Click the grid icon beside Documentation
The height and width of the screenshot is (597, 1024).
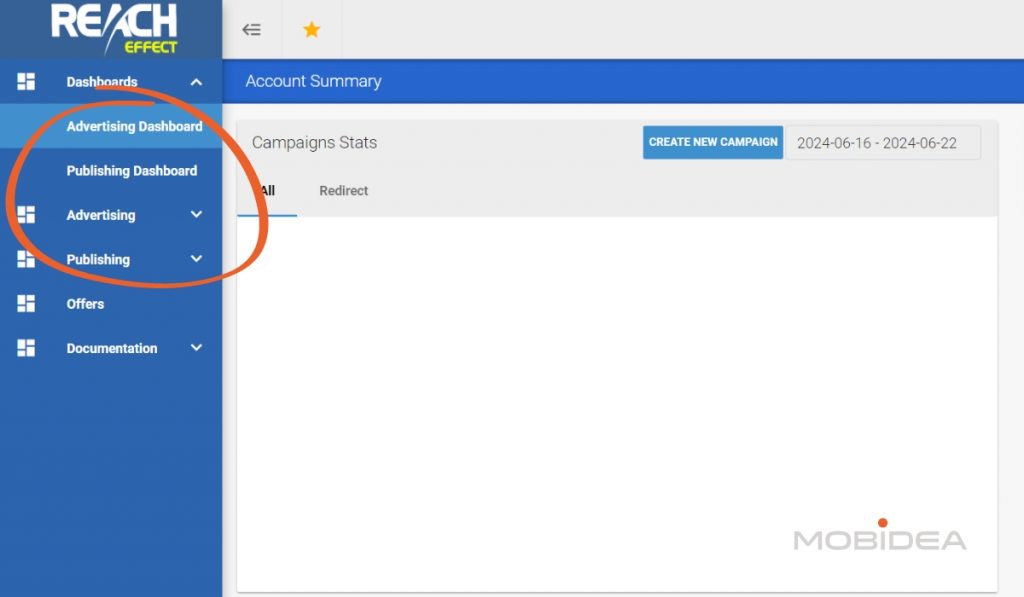pyautogui.click(x=26, y=348)
